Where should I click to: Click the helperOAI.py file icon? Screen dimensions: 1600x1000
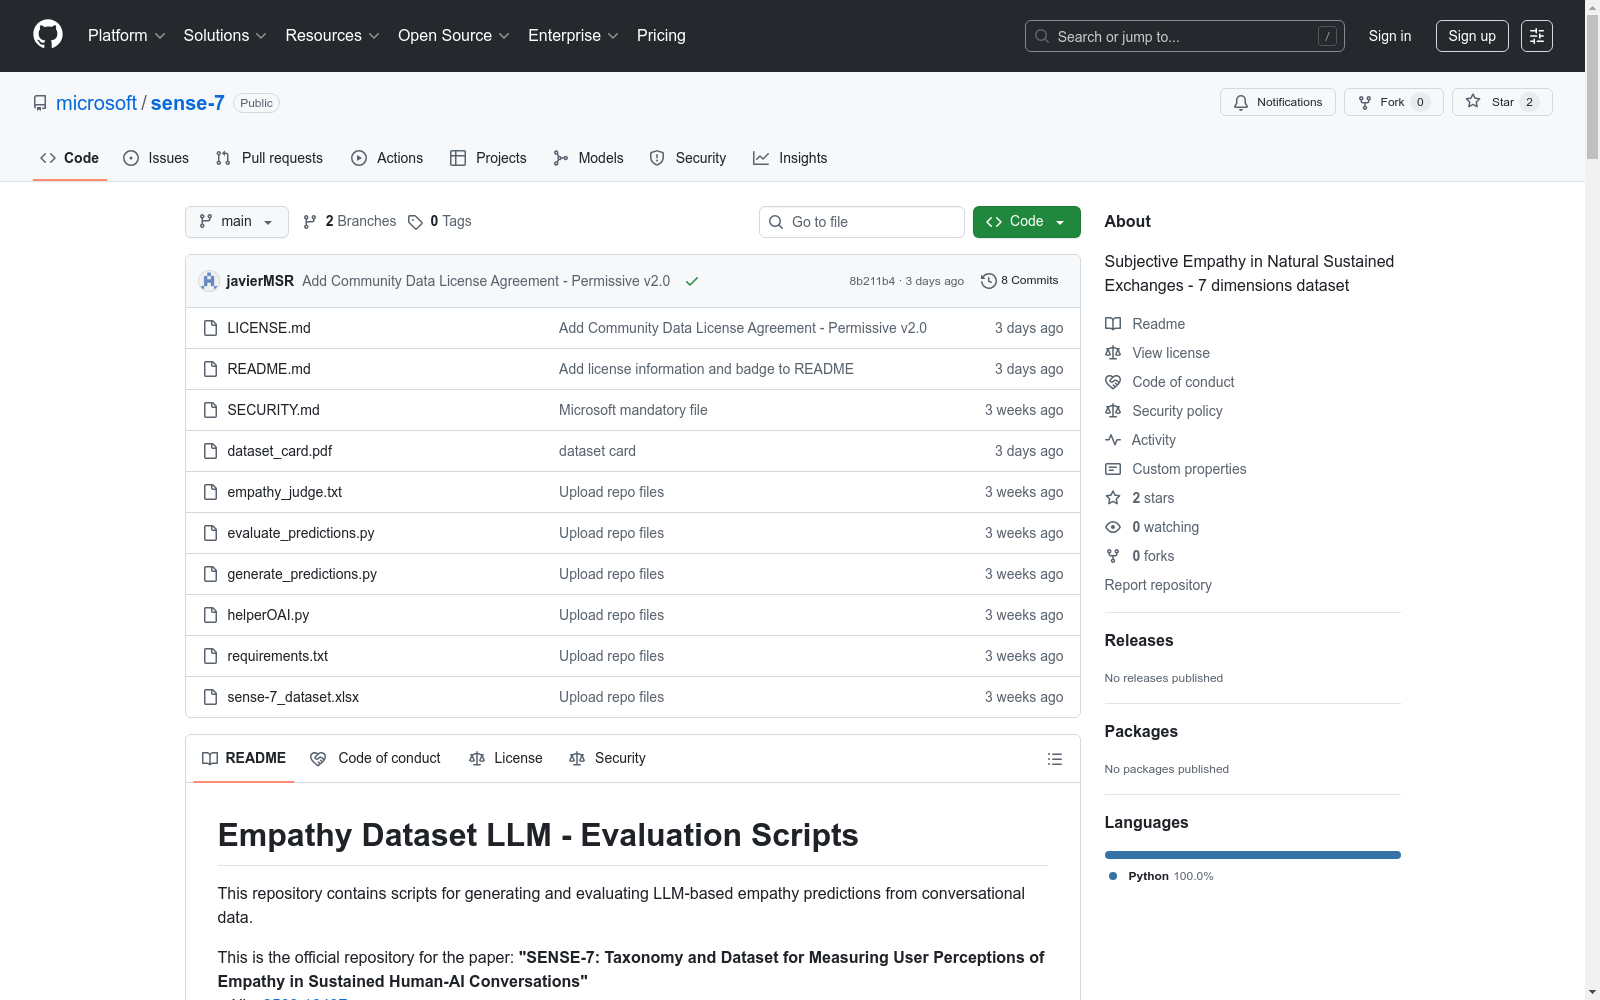click(210, 615)
